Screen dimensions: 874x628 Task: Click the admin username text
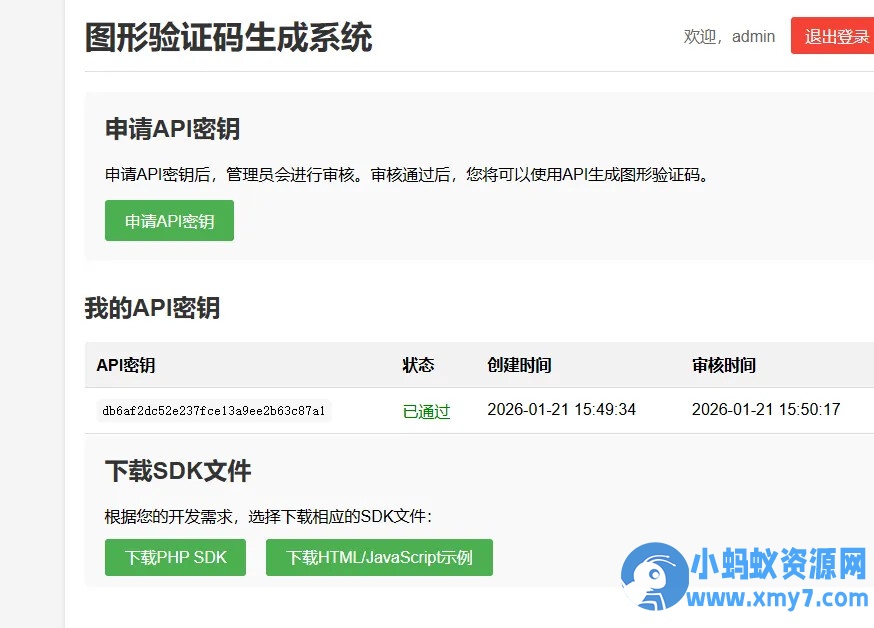click(x=753, y=37)
